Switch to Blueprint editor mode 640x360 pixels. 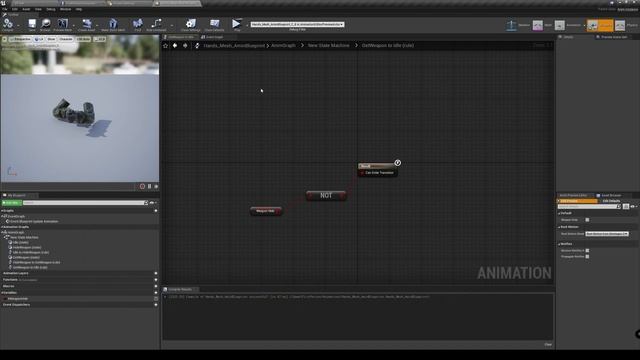click(600, 25)
